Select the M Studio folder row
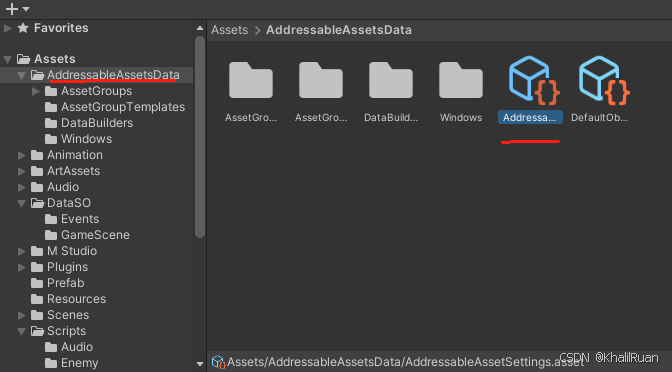Screen dimensions: 672x372 point(96,251)
